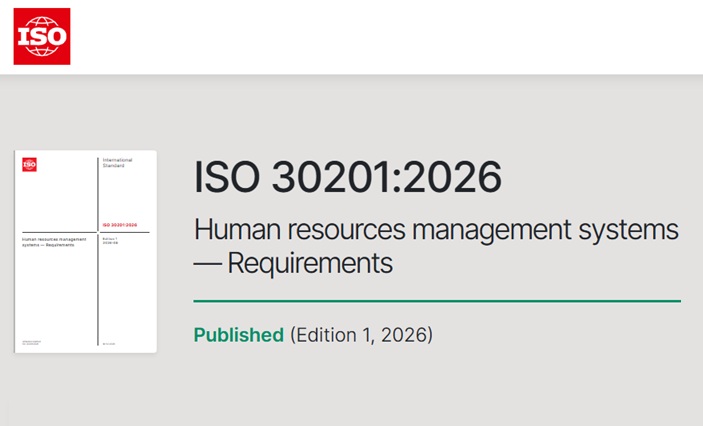Click the '(Edition 1, 2026)' text
Screen dimensions: 703x426
[x=361, y=335]
